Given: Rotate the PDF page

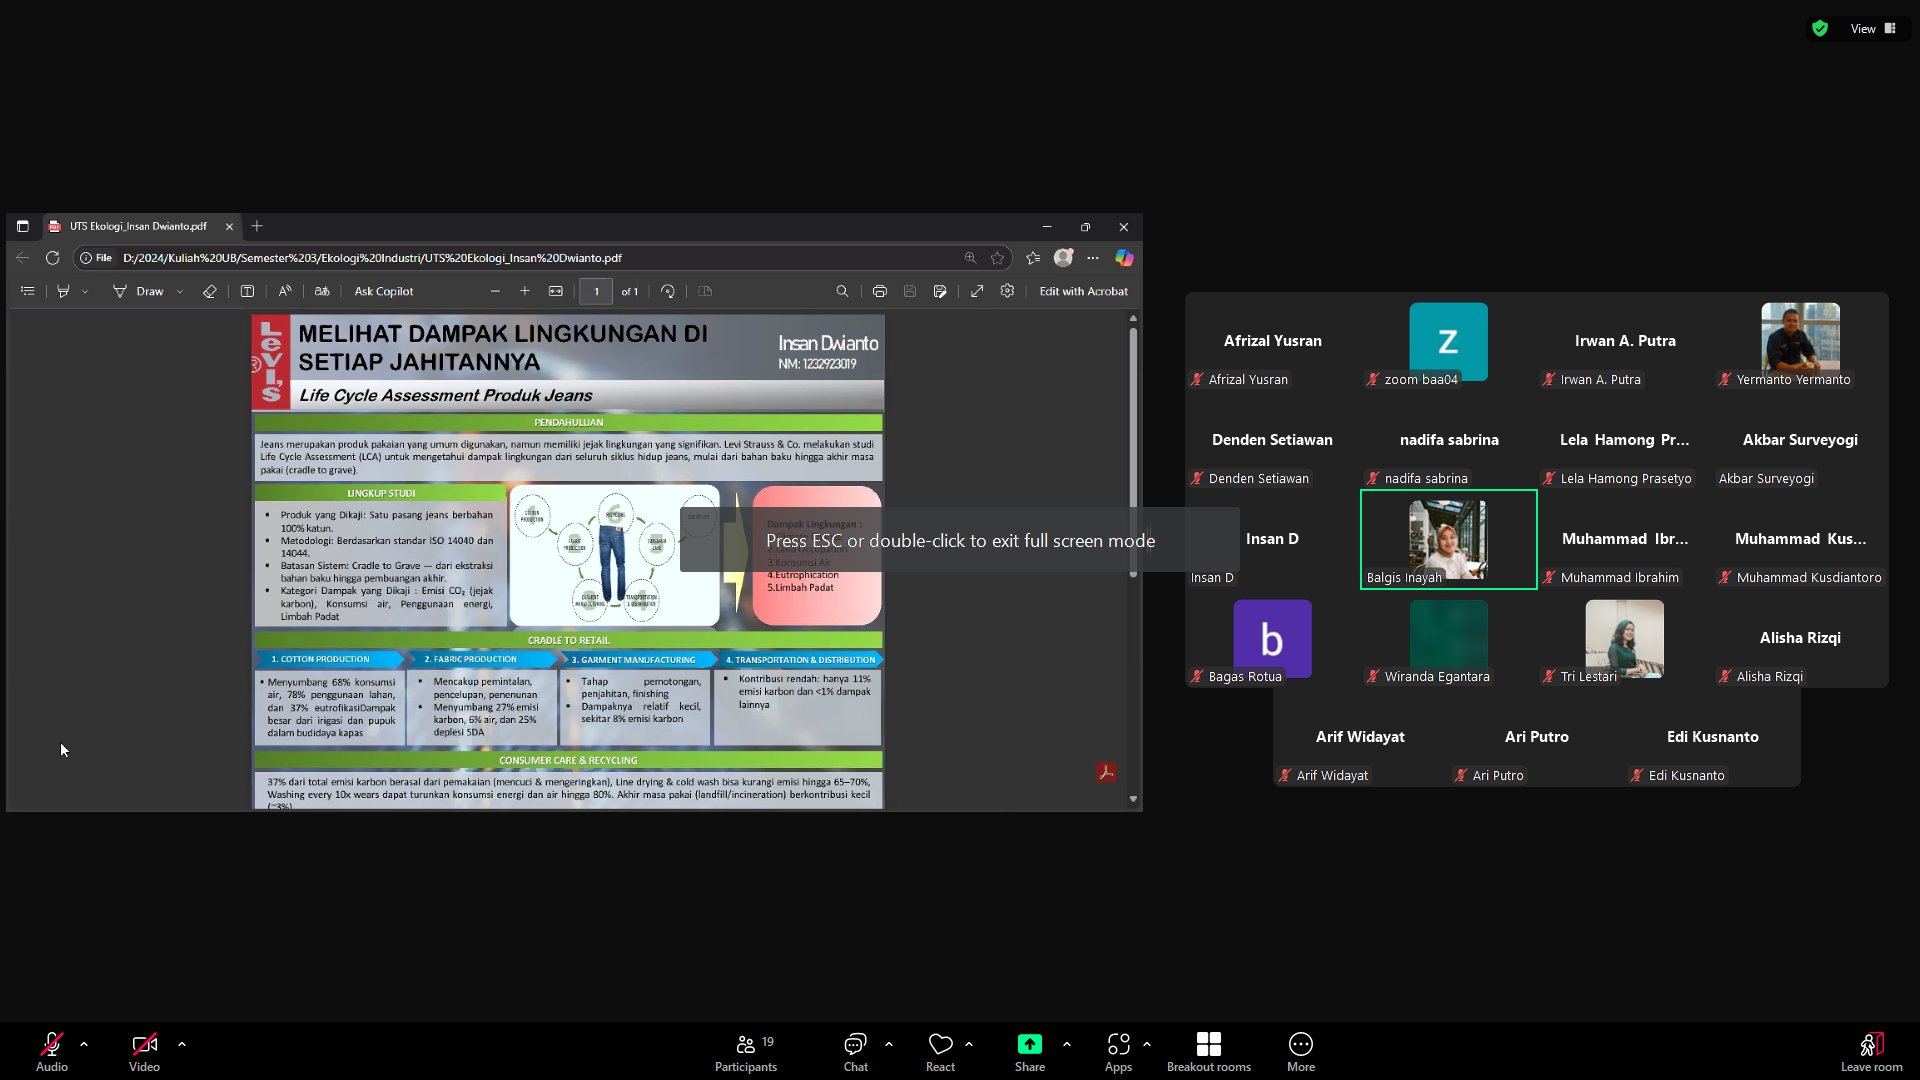Looking at the screenshot, I should coord(668,292).
